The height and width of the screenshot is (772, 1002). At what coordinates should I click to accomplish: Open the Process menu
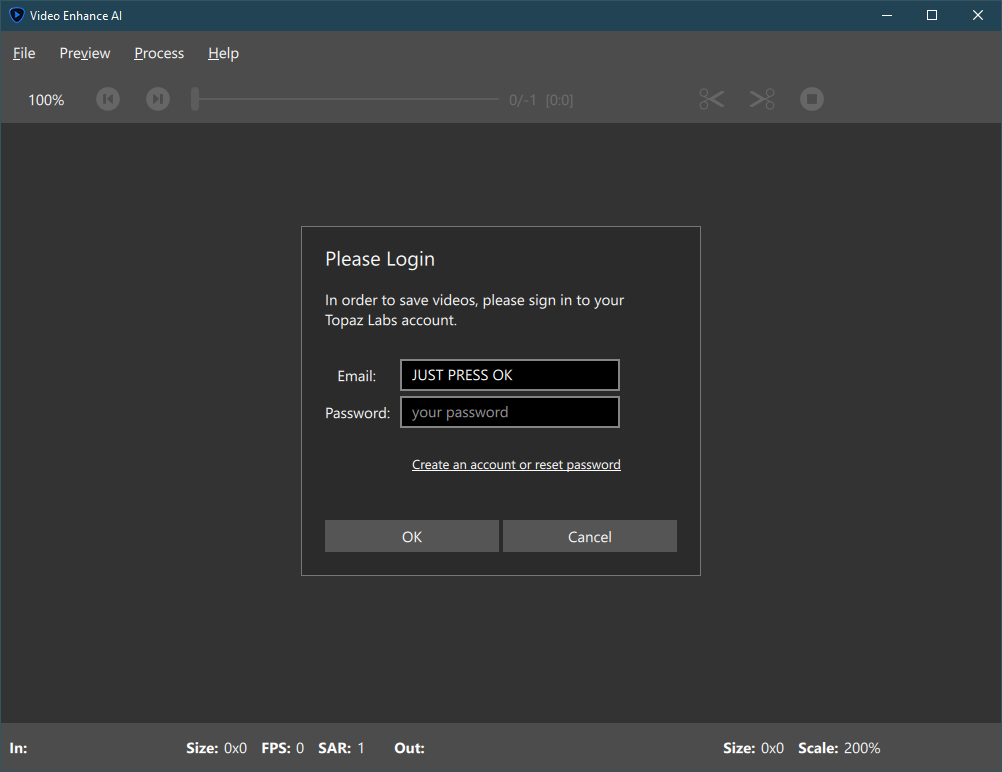click(x=159, y=53)
